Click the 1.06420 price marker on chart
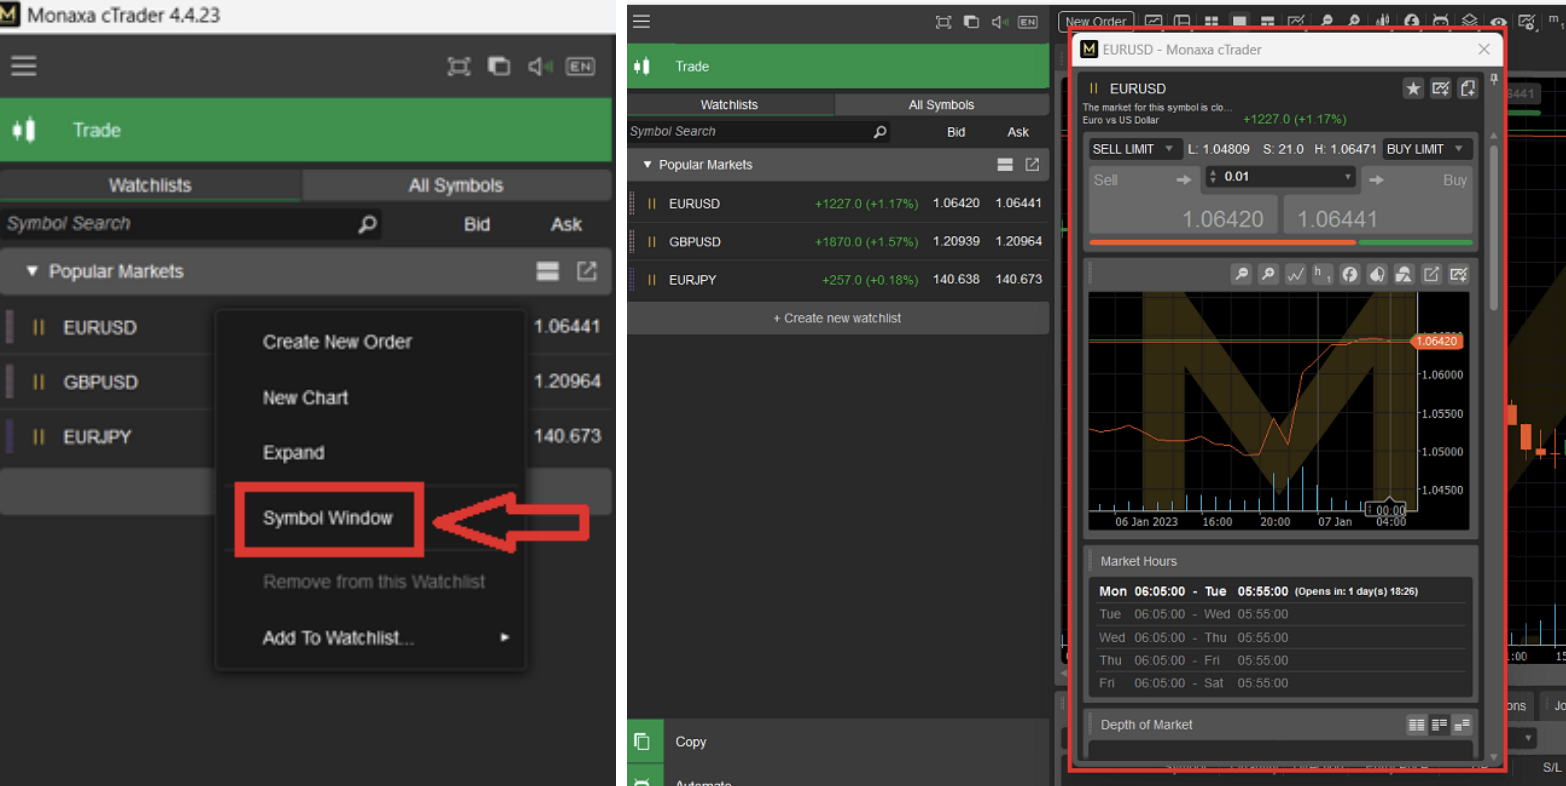Viewport: 1566px width, 786px height. click(1438, 342)
